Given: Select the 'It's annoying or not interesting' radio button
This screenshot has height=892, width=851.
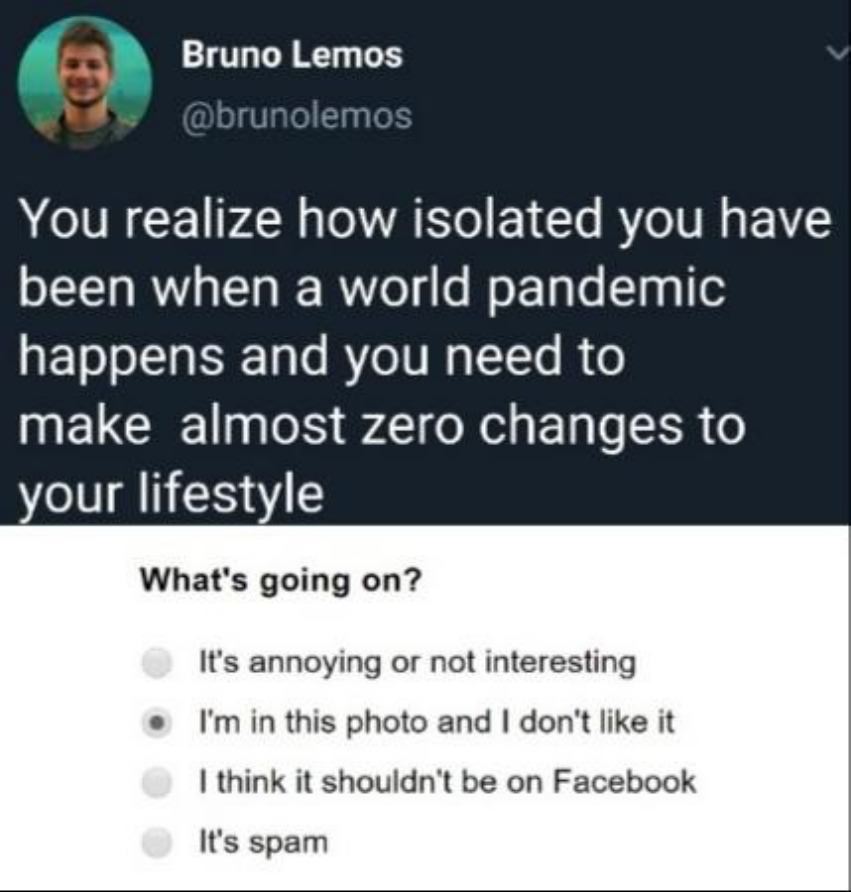Looking at the screenshot, I should point(157,663).
